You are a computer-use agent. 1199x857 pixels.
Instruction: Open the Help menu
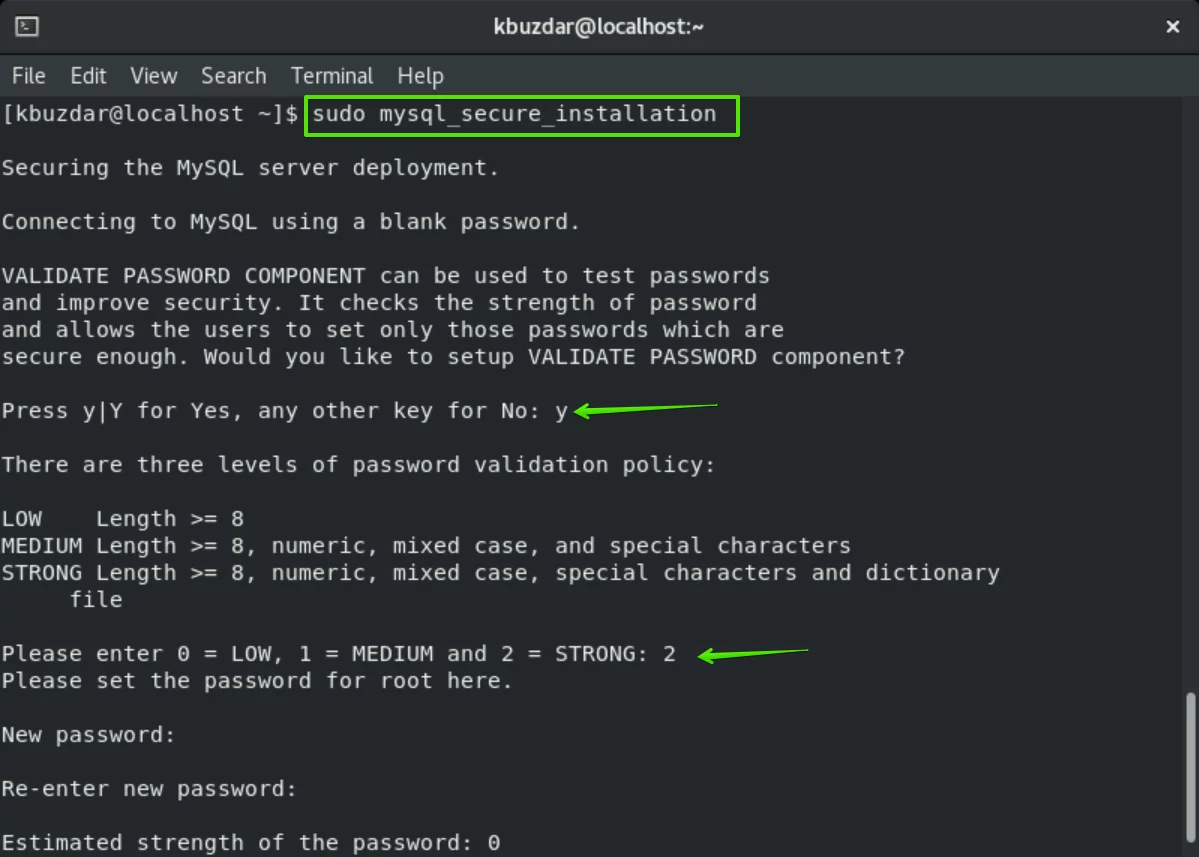coord(421,76)
